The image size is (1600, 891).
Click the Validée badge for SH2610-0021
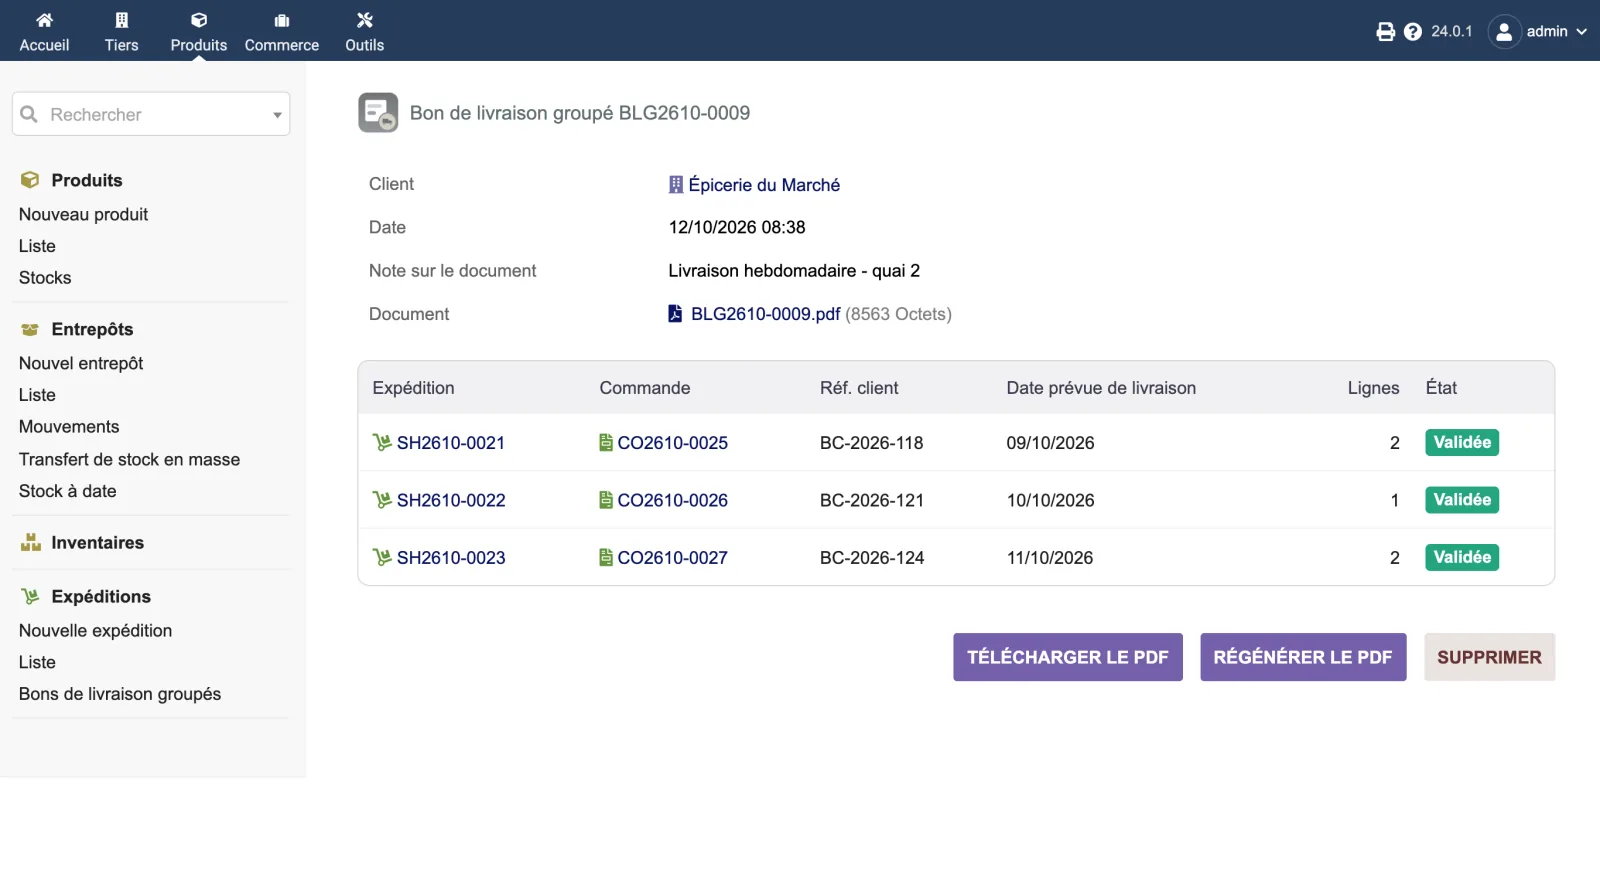pyautogui.click(x=1462, y=443)
